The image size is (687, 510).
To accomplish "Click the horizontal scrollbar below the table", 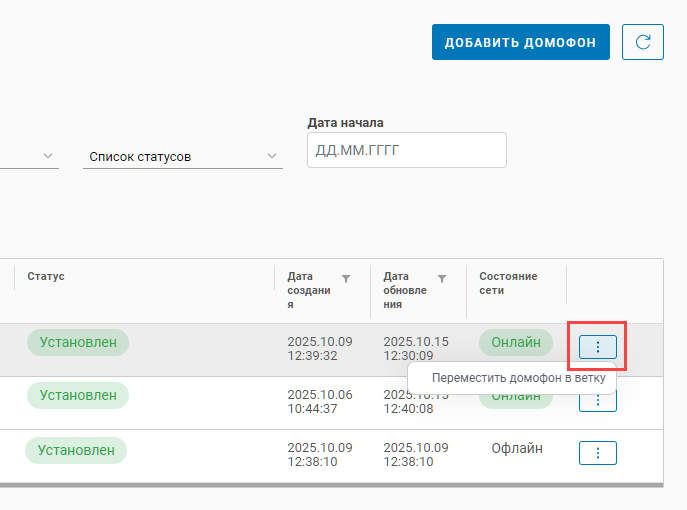I will click(330, 486).
